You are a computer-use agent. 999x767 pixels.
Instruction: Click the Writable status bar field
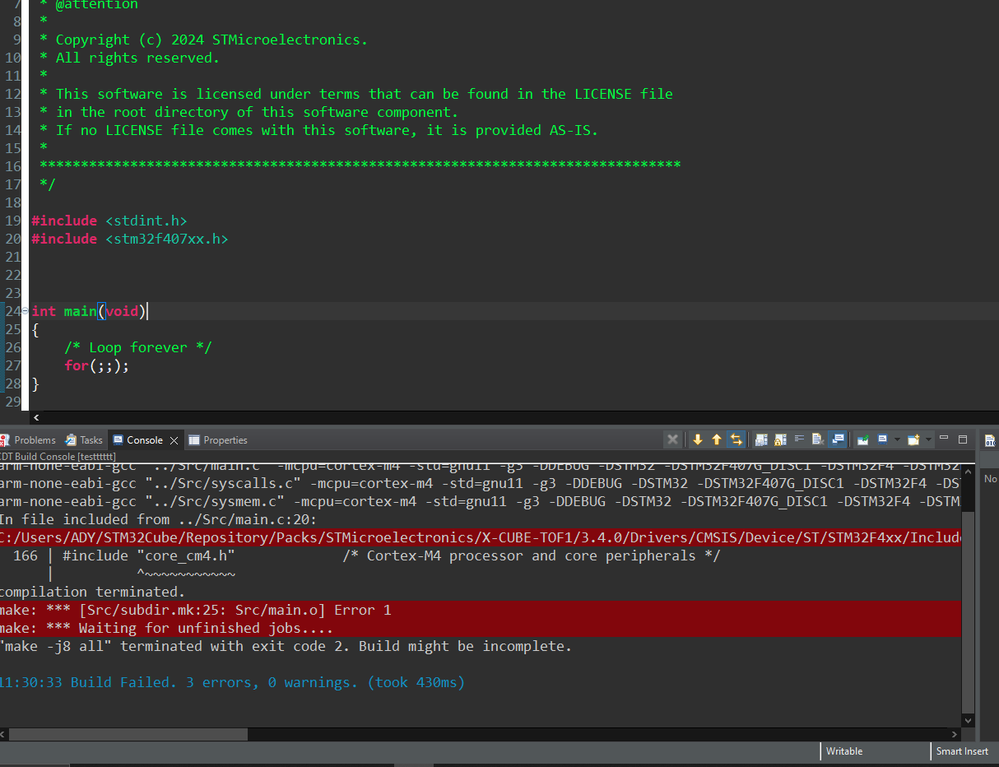pyautogui.click(x=844, y=752)
